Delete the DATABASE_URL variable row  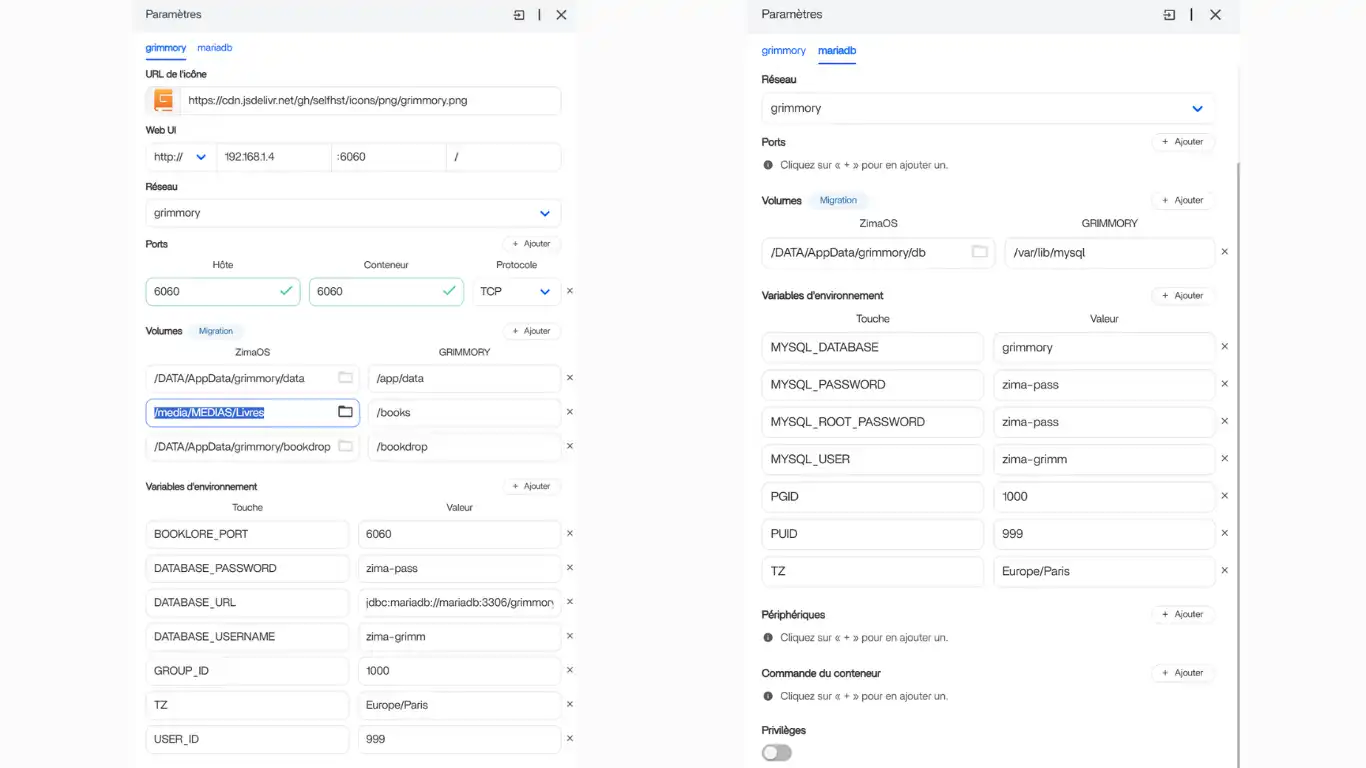[570, 601]
